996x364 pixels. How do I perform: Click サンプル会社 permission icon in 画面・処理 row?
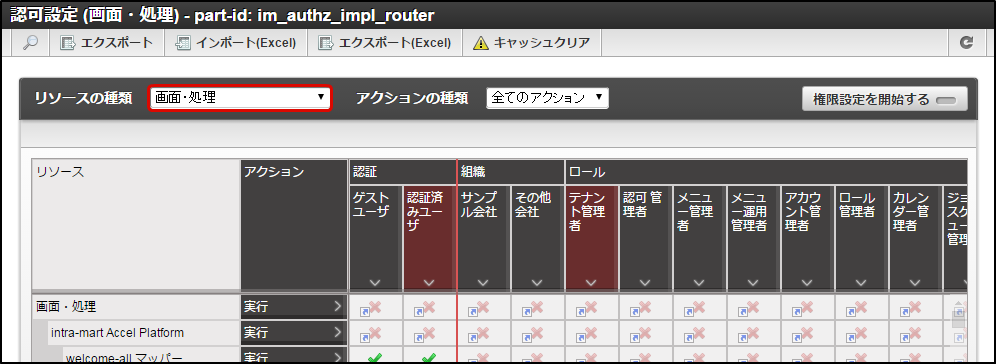[478, 308]
